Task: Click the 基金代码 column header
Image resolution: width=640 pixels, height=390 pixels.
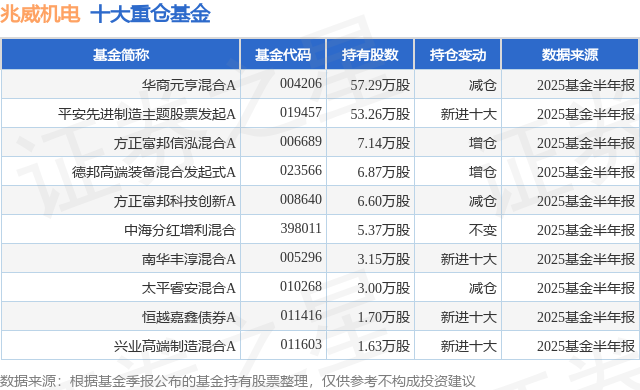Action: point(283,55)
